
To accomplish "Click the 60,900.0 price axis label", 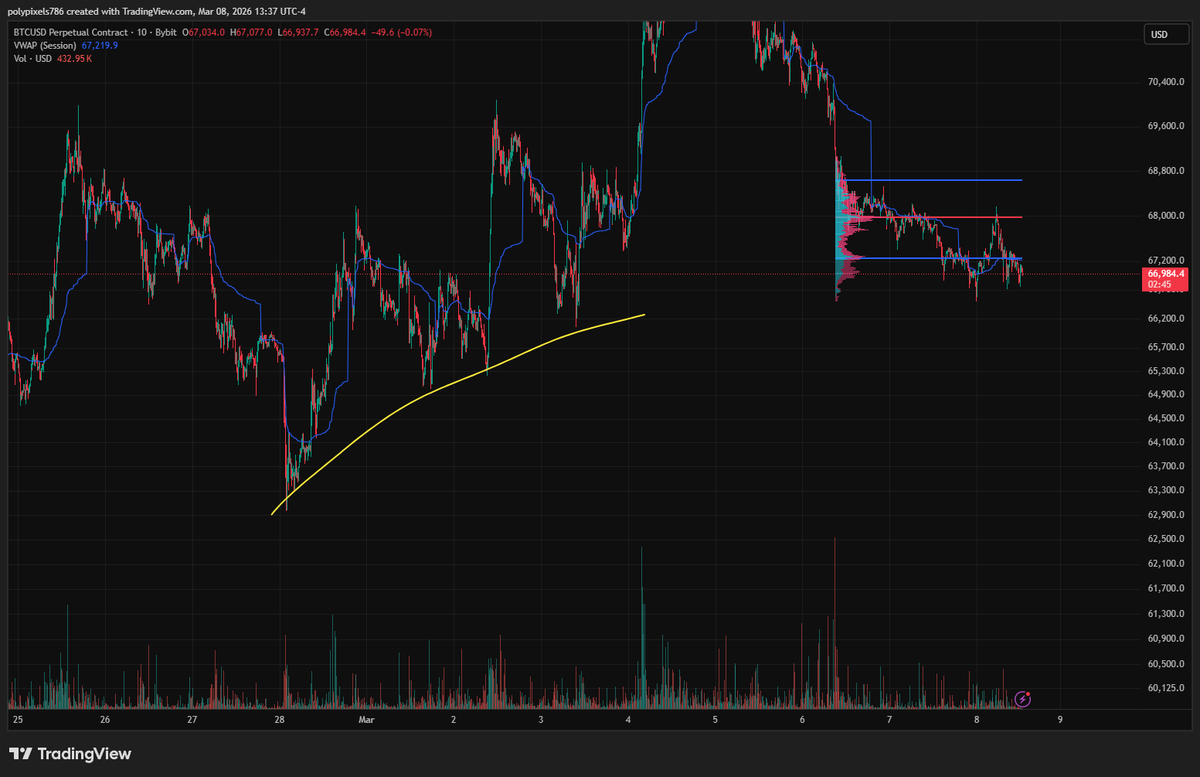I will tap(1166, 638).
